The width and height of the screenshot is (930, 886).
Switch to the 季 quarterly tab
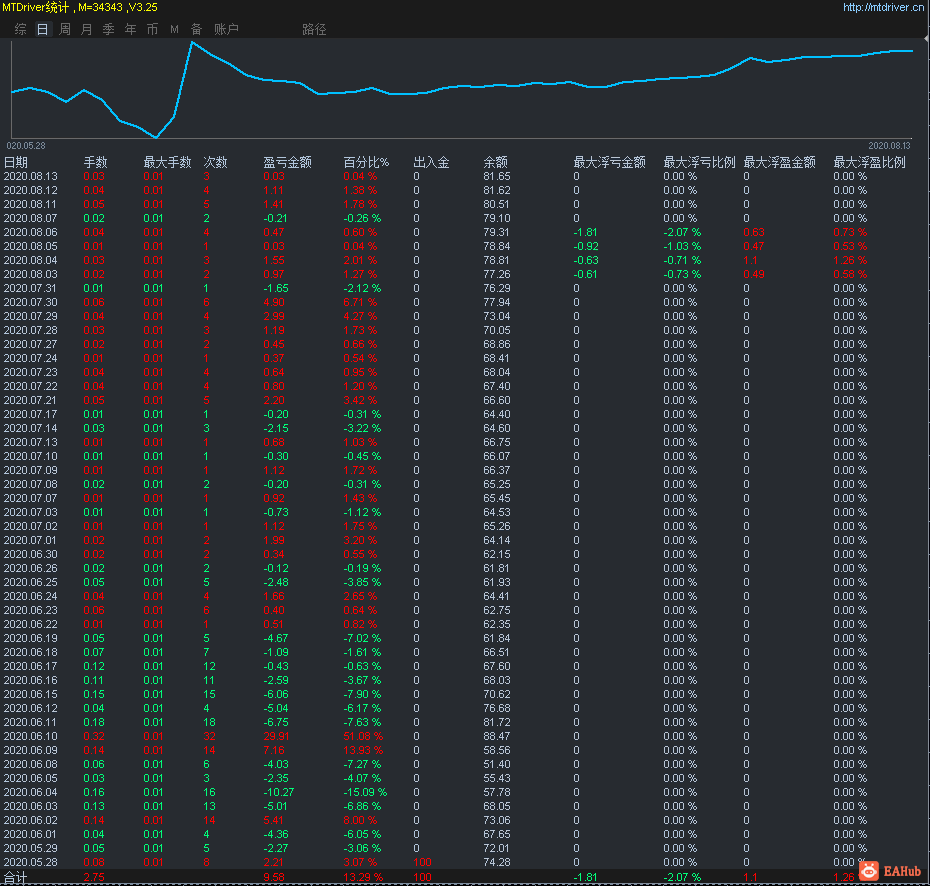pyautogui.click(x=108, y=29)
